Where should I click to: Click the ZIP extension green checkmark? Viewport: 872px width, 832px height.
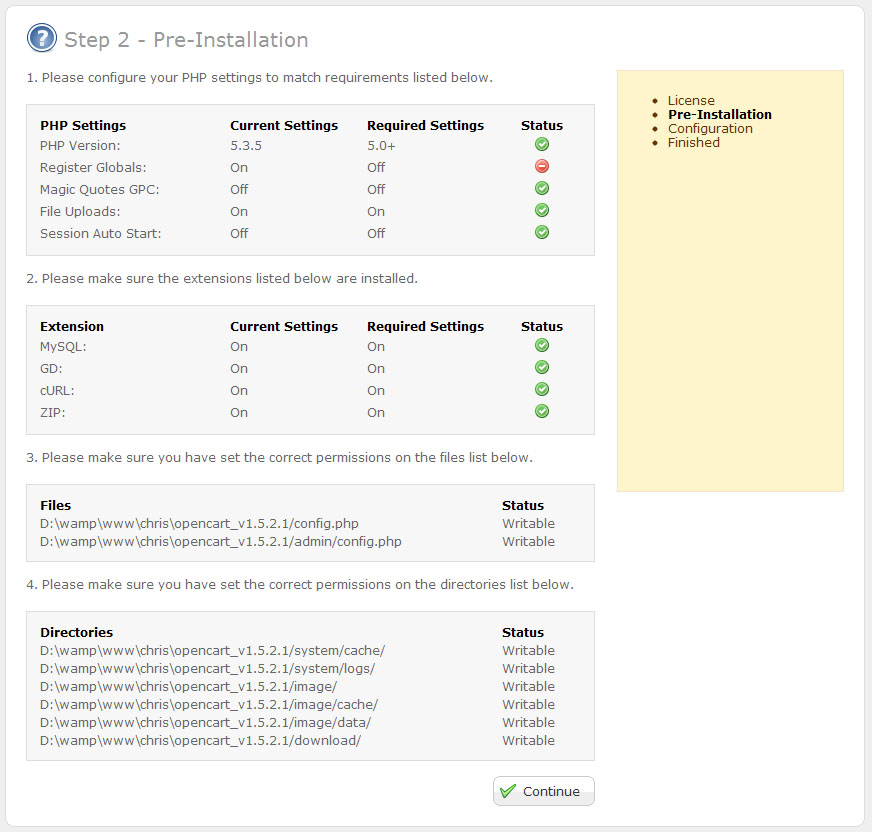[x=542, y=411]
